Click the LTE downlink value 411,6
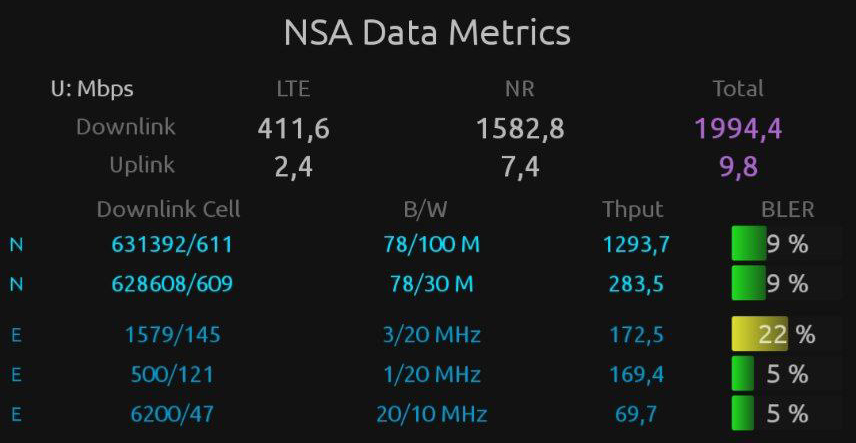Image resolution: width=856 pixels, height=443 pixels. [293, 128]
